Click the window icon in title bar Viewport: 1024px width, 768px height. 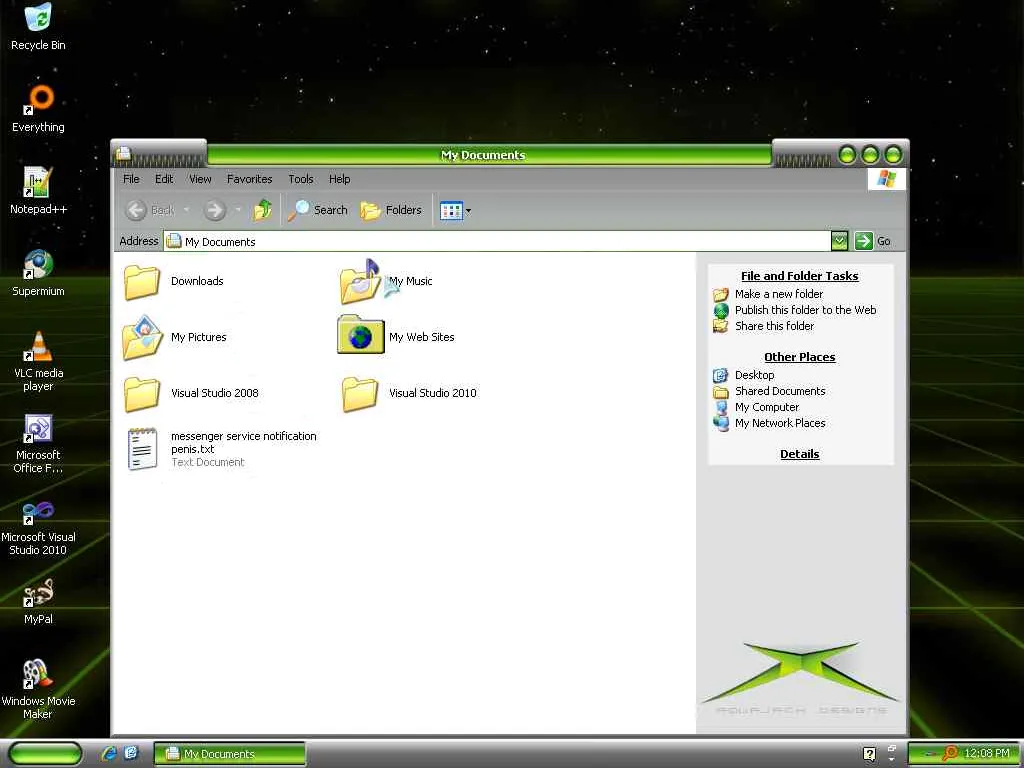[x=123, y=154]
